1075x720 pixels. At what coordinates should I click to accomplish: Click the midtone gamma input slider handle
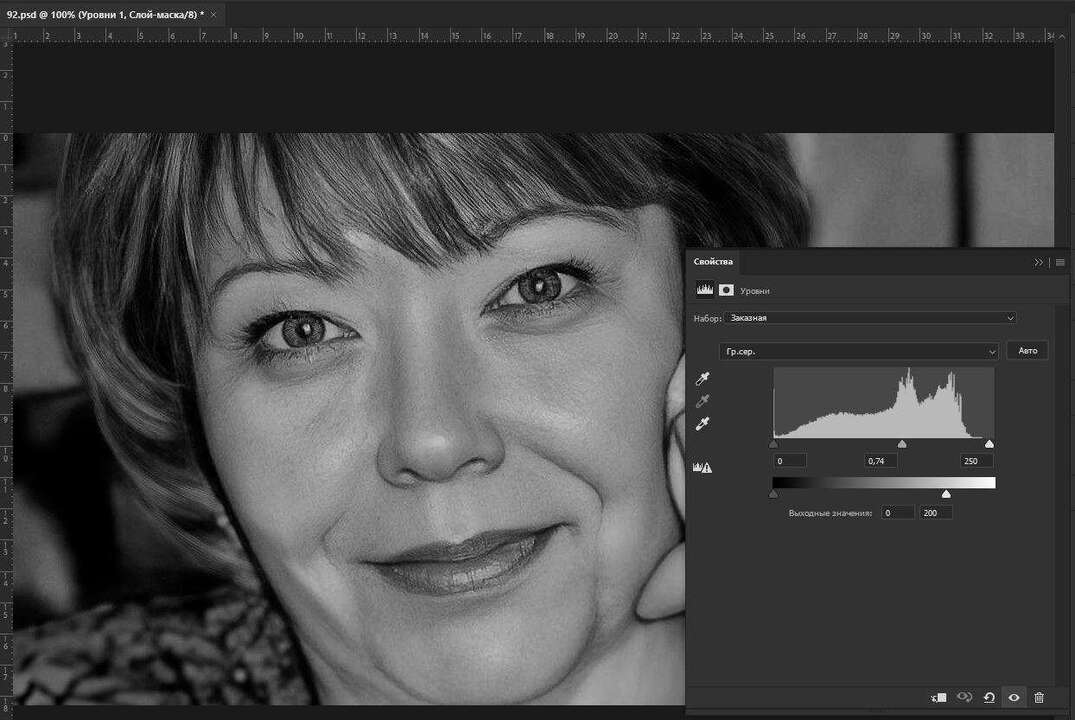coord(902,444)
